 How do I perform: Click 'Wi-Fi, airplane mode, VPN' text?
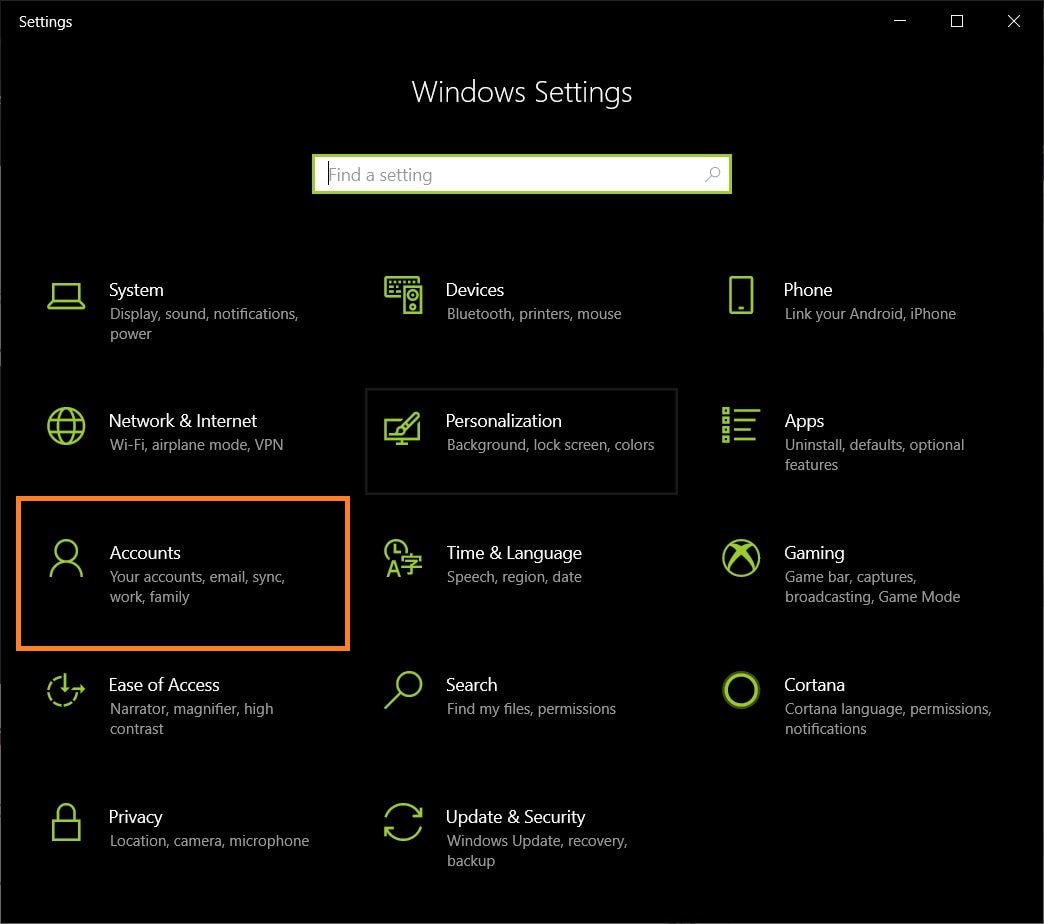tap(196, 445)
